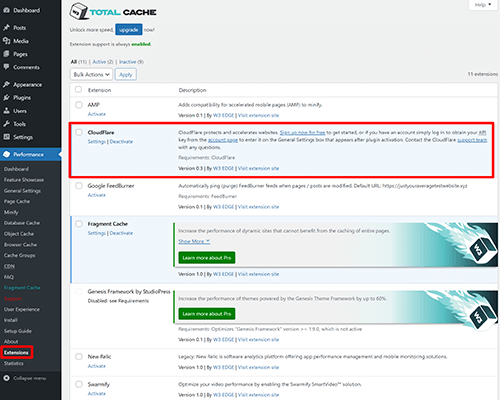
Task: Click the Collapse menu arrow icon
Action: (x=6, y=378)
